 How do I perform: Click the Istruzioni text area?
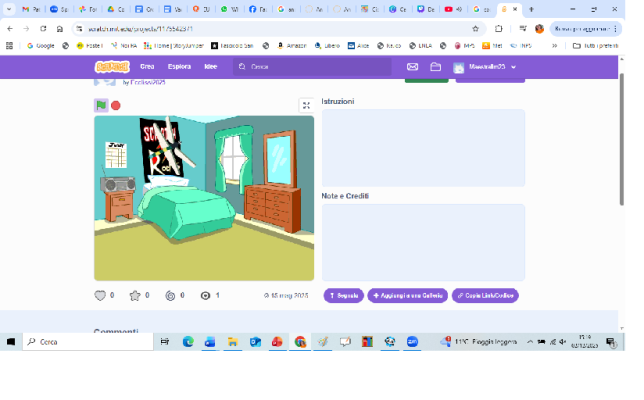[423, 148]
